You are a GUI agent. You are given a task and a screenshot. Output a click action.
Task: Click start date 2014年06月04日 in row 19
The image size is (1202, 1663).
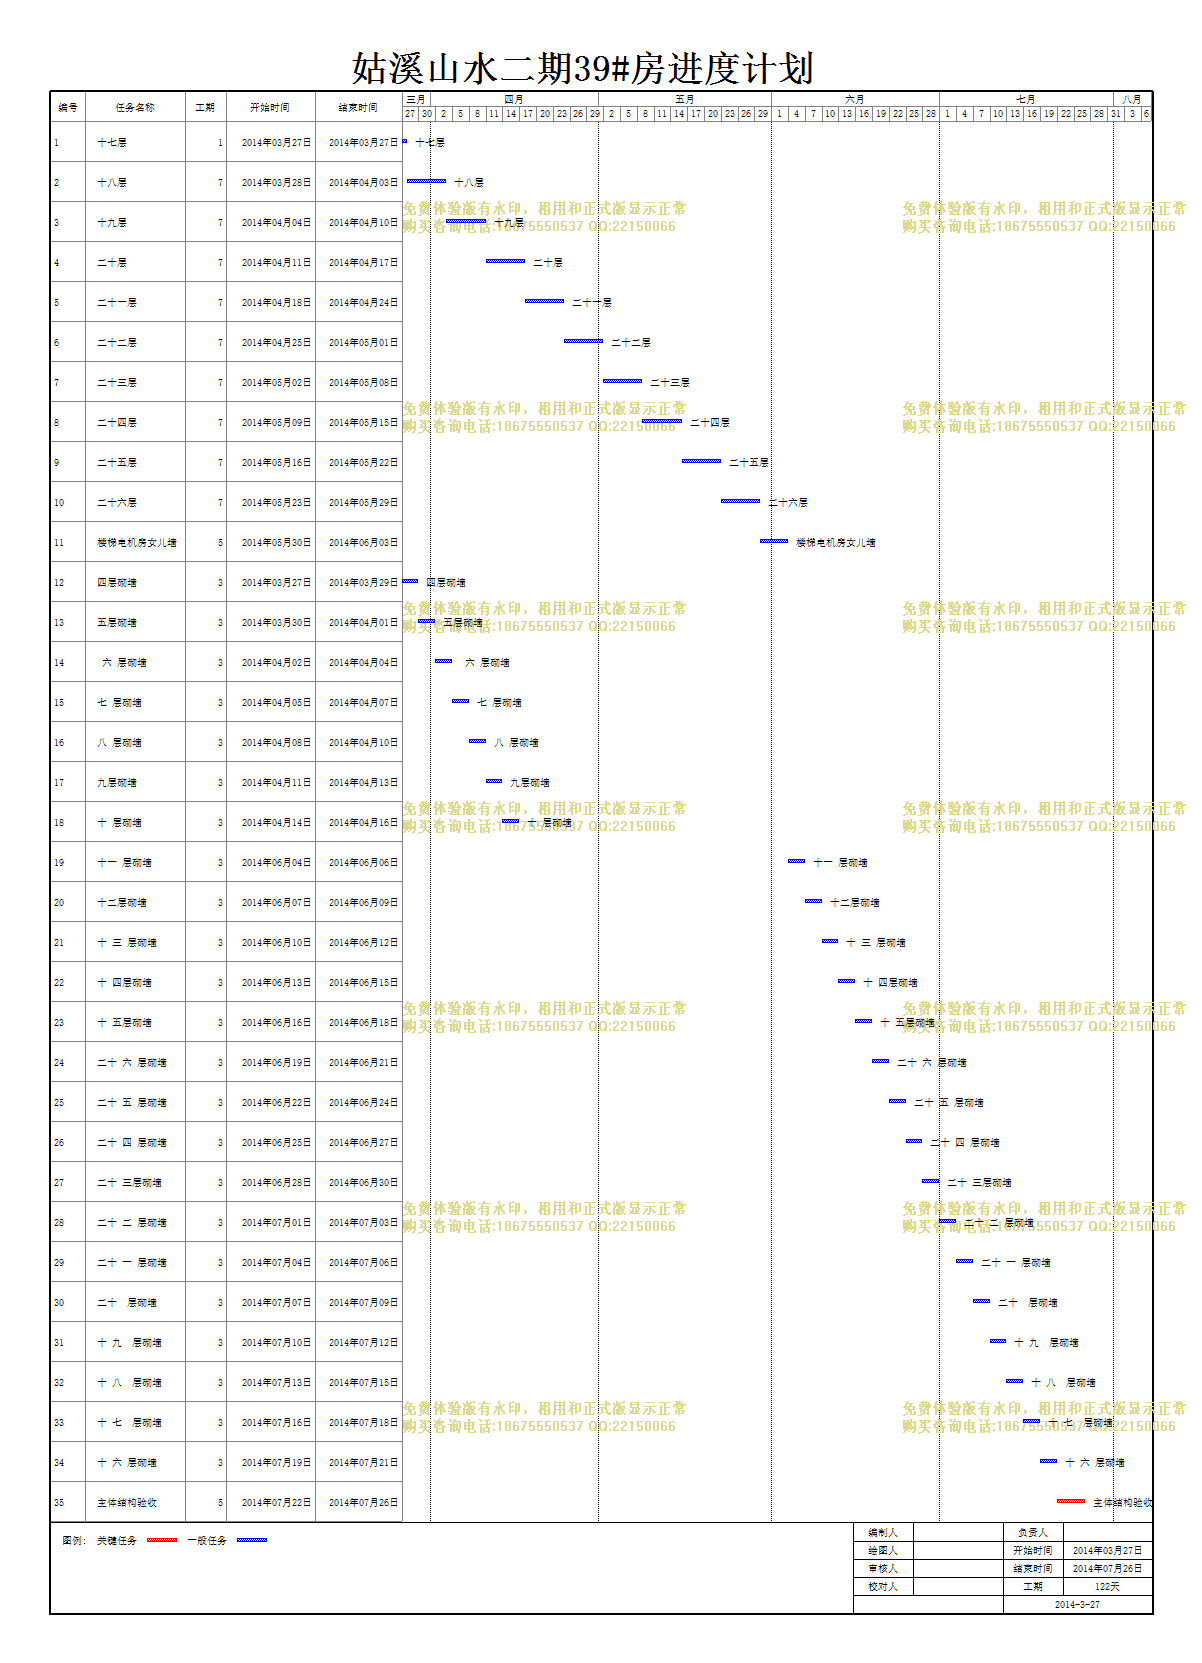276,863
